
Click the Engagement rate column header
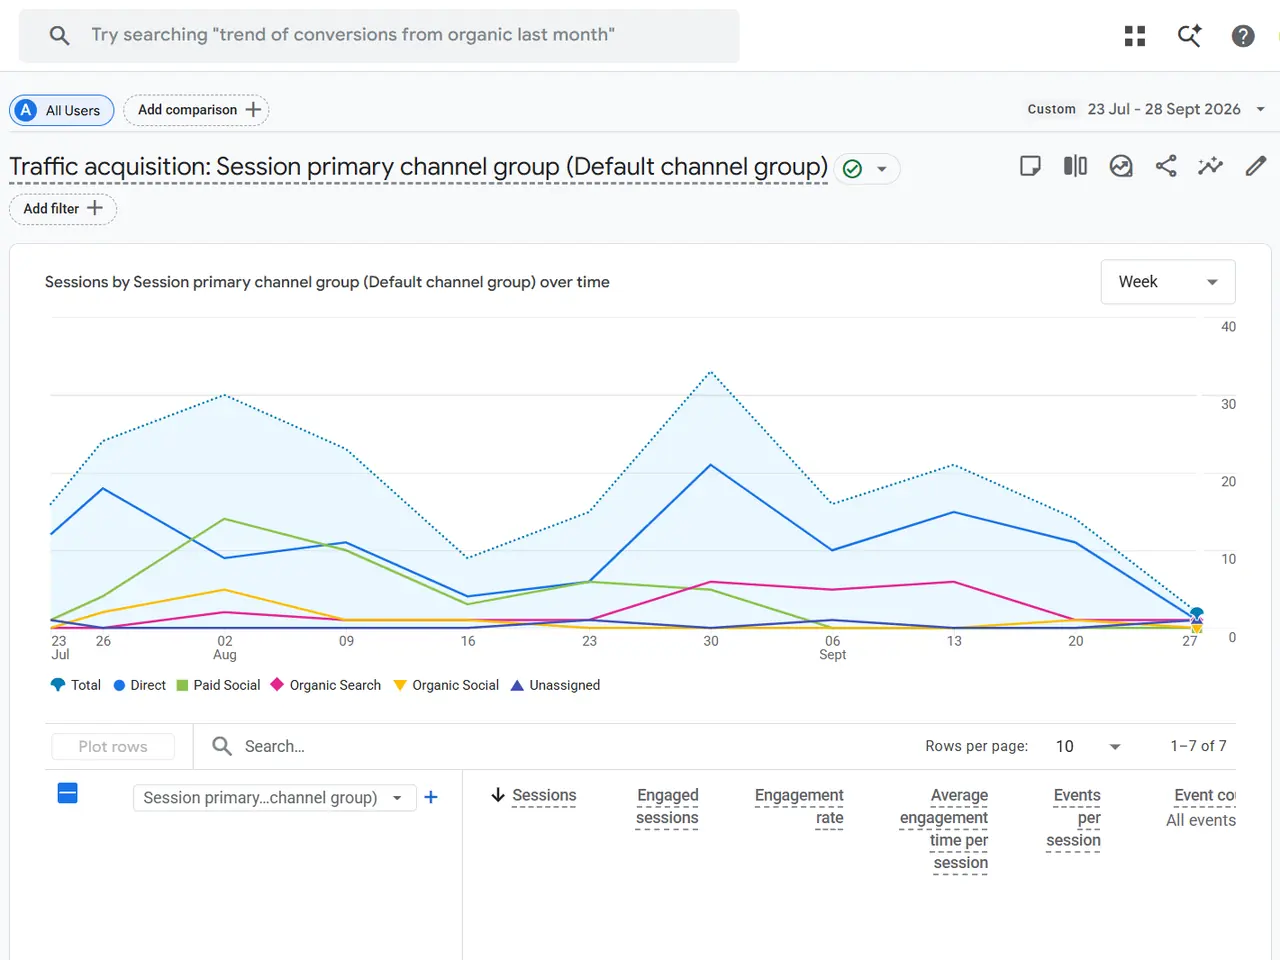(x=799, y=807)
